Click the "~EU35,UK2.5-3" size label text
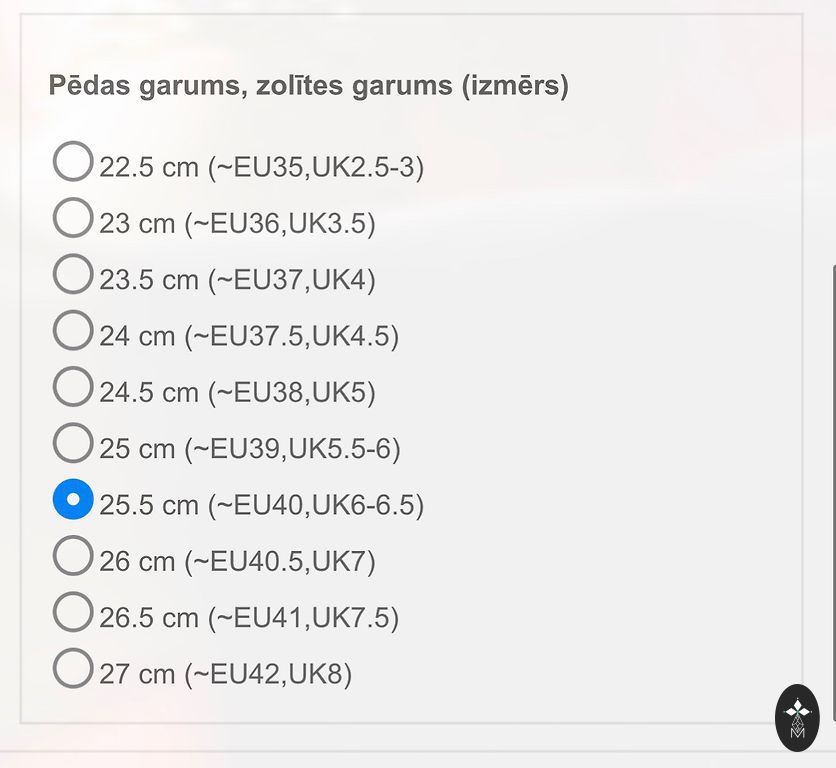Screen dimensions: 836x768 [x=316, y=167]
